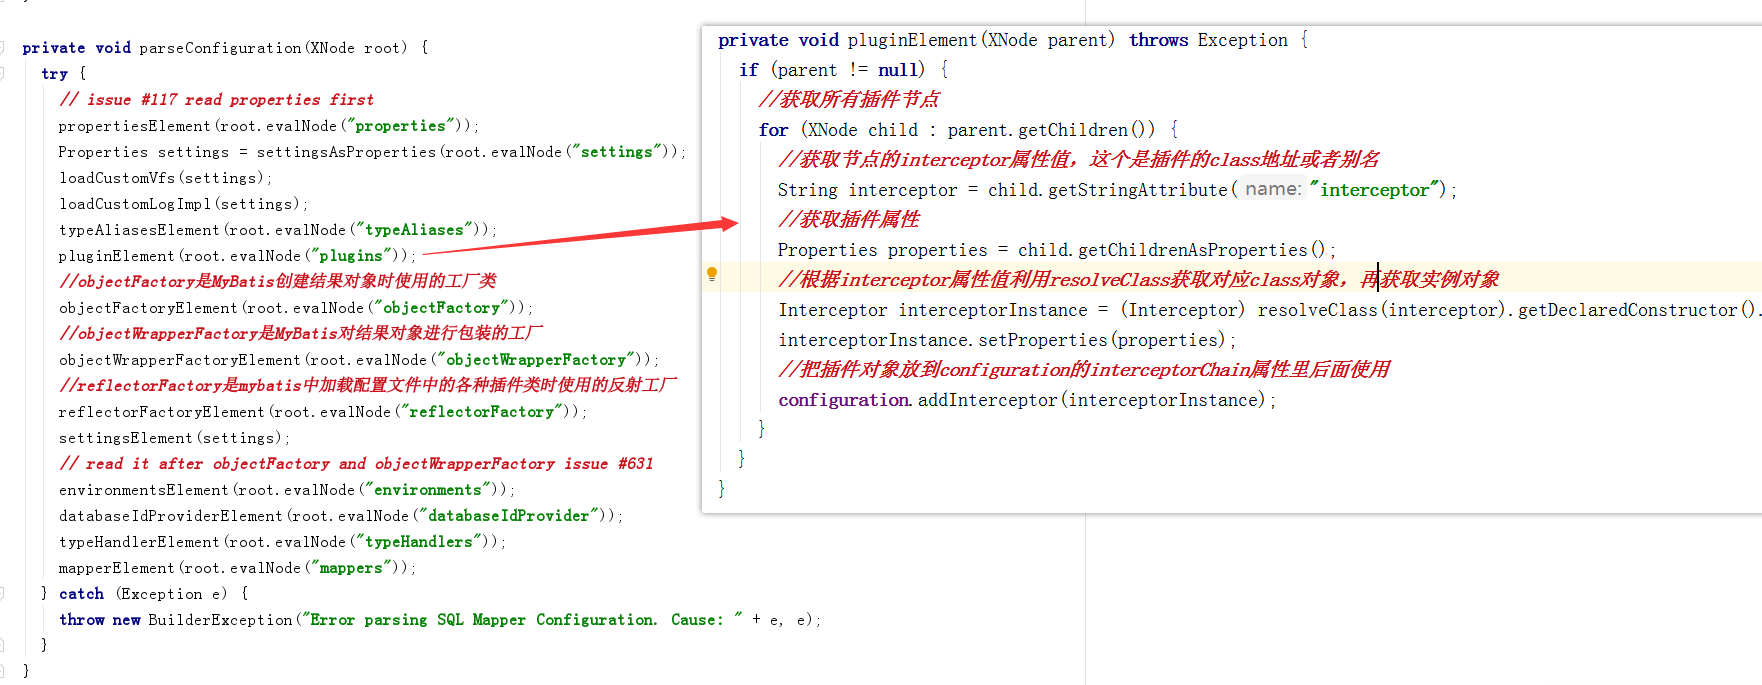Click the 'catch (Exception e)' line
This screenshot has width=1762, height=685.
[x=145, y=594]
